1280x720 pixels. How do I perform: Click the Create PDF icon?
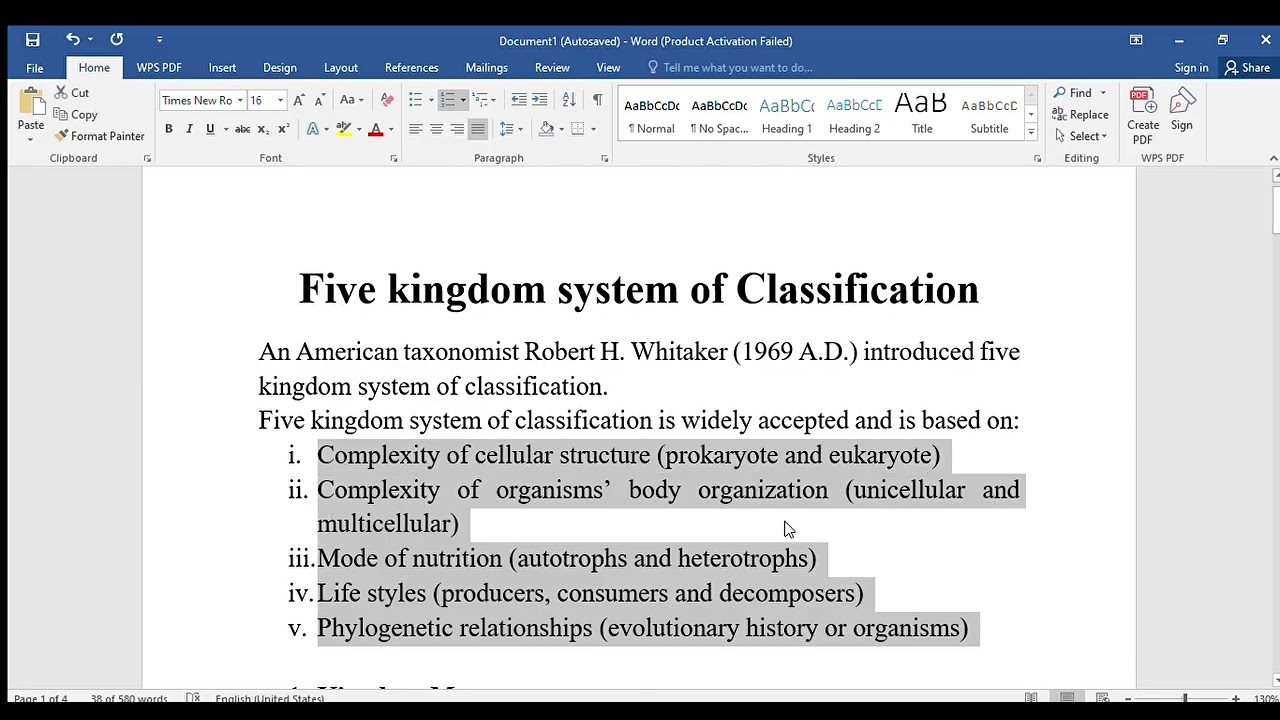click(1143, 116)
